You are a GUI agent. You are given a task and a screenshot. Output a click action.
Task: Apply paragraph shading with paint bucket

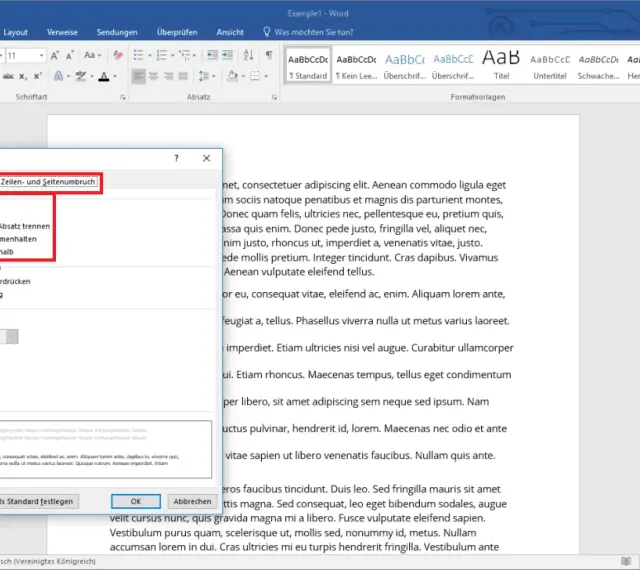point(233,76)
